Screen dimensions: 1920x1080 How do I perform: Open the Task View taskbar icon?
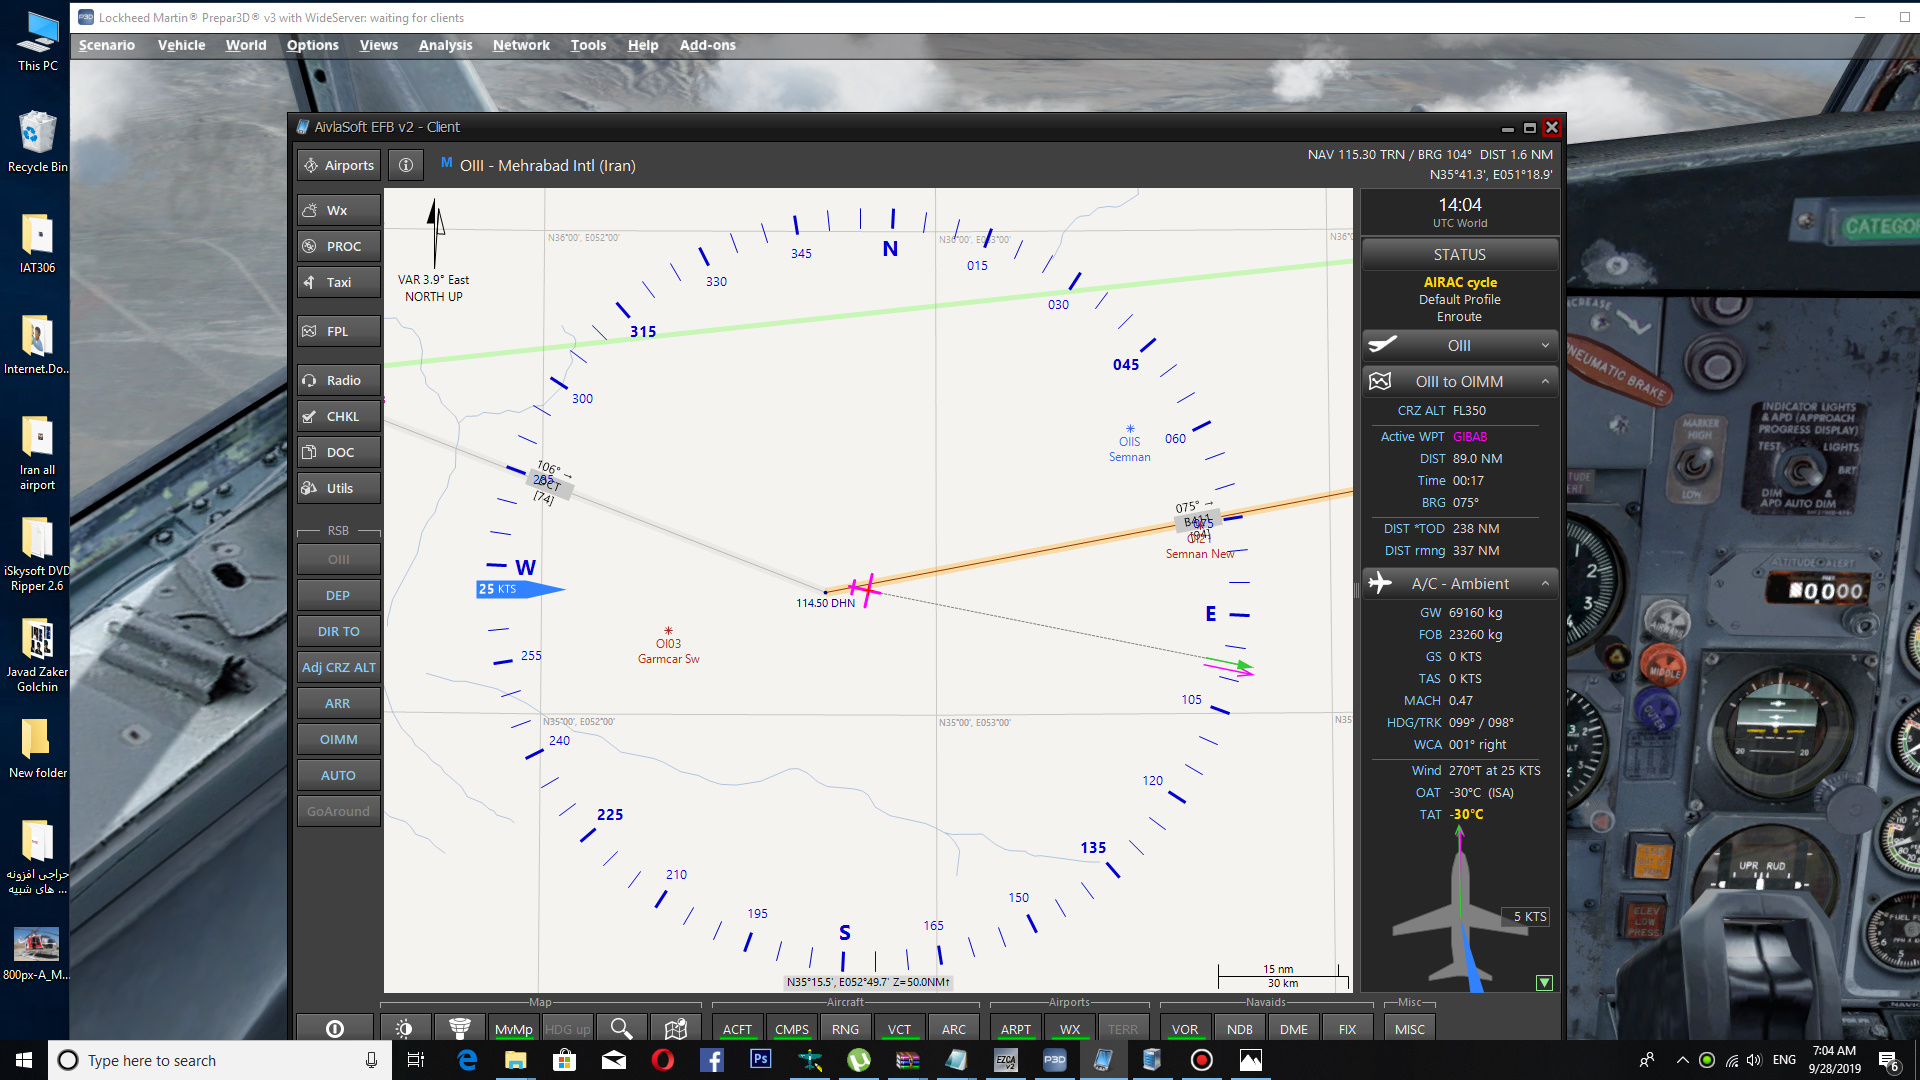[416, 1060]
